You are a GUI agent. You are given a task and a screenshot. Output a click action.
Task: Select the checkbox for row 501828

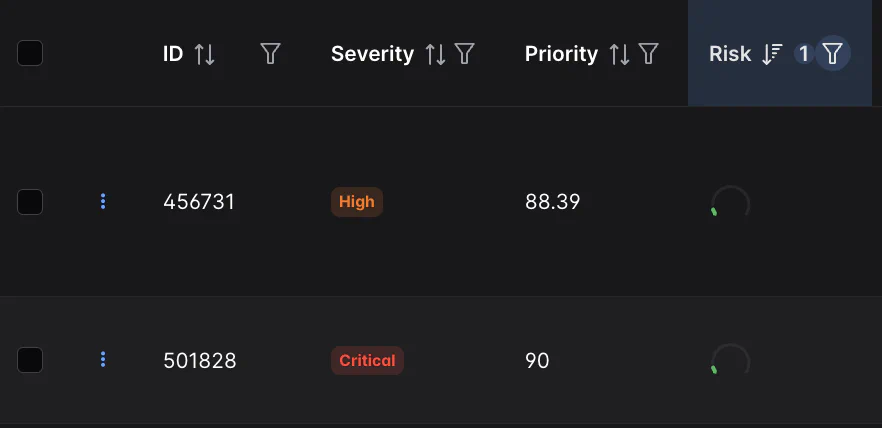click(30, 360)
